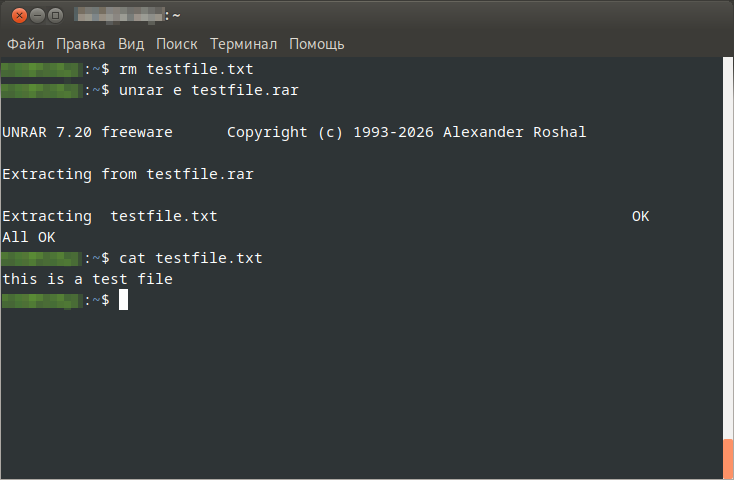This screenshot has width=734, height=480.
Task: Click the terminal cursor block at the prompt
Action: pyautogui.click(x=123, y=300)
